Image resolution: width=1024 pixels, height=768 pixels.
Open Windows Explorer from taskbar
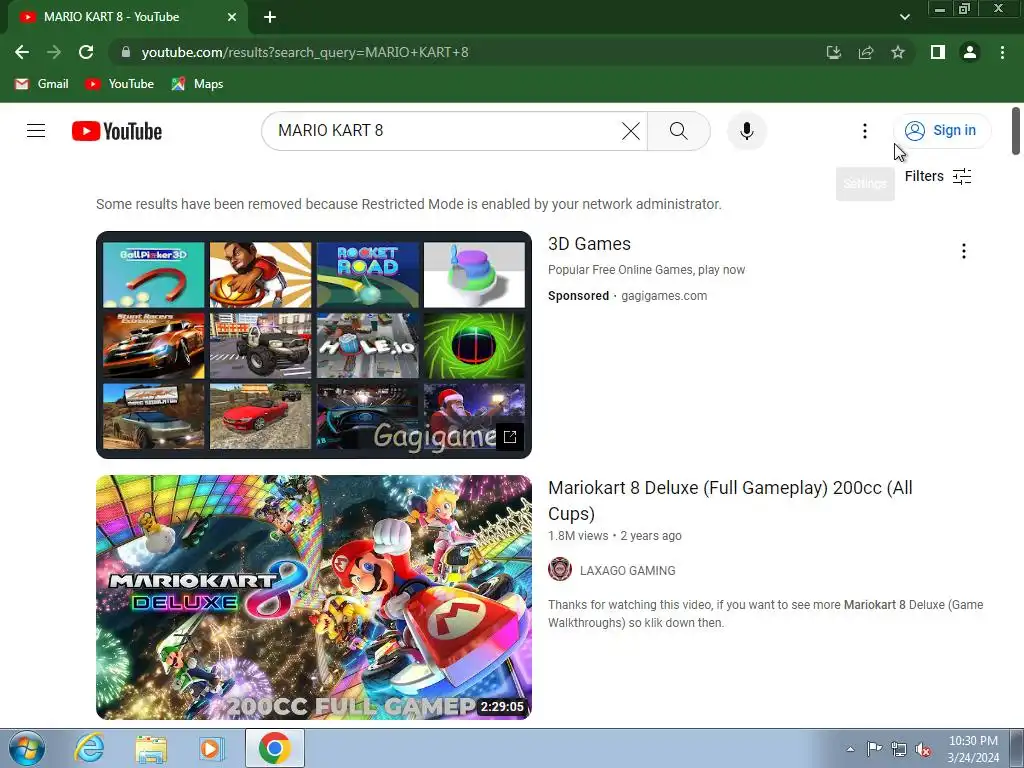151,748
